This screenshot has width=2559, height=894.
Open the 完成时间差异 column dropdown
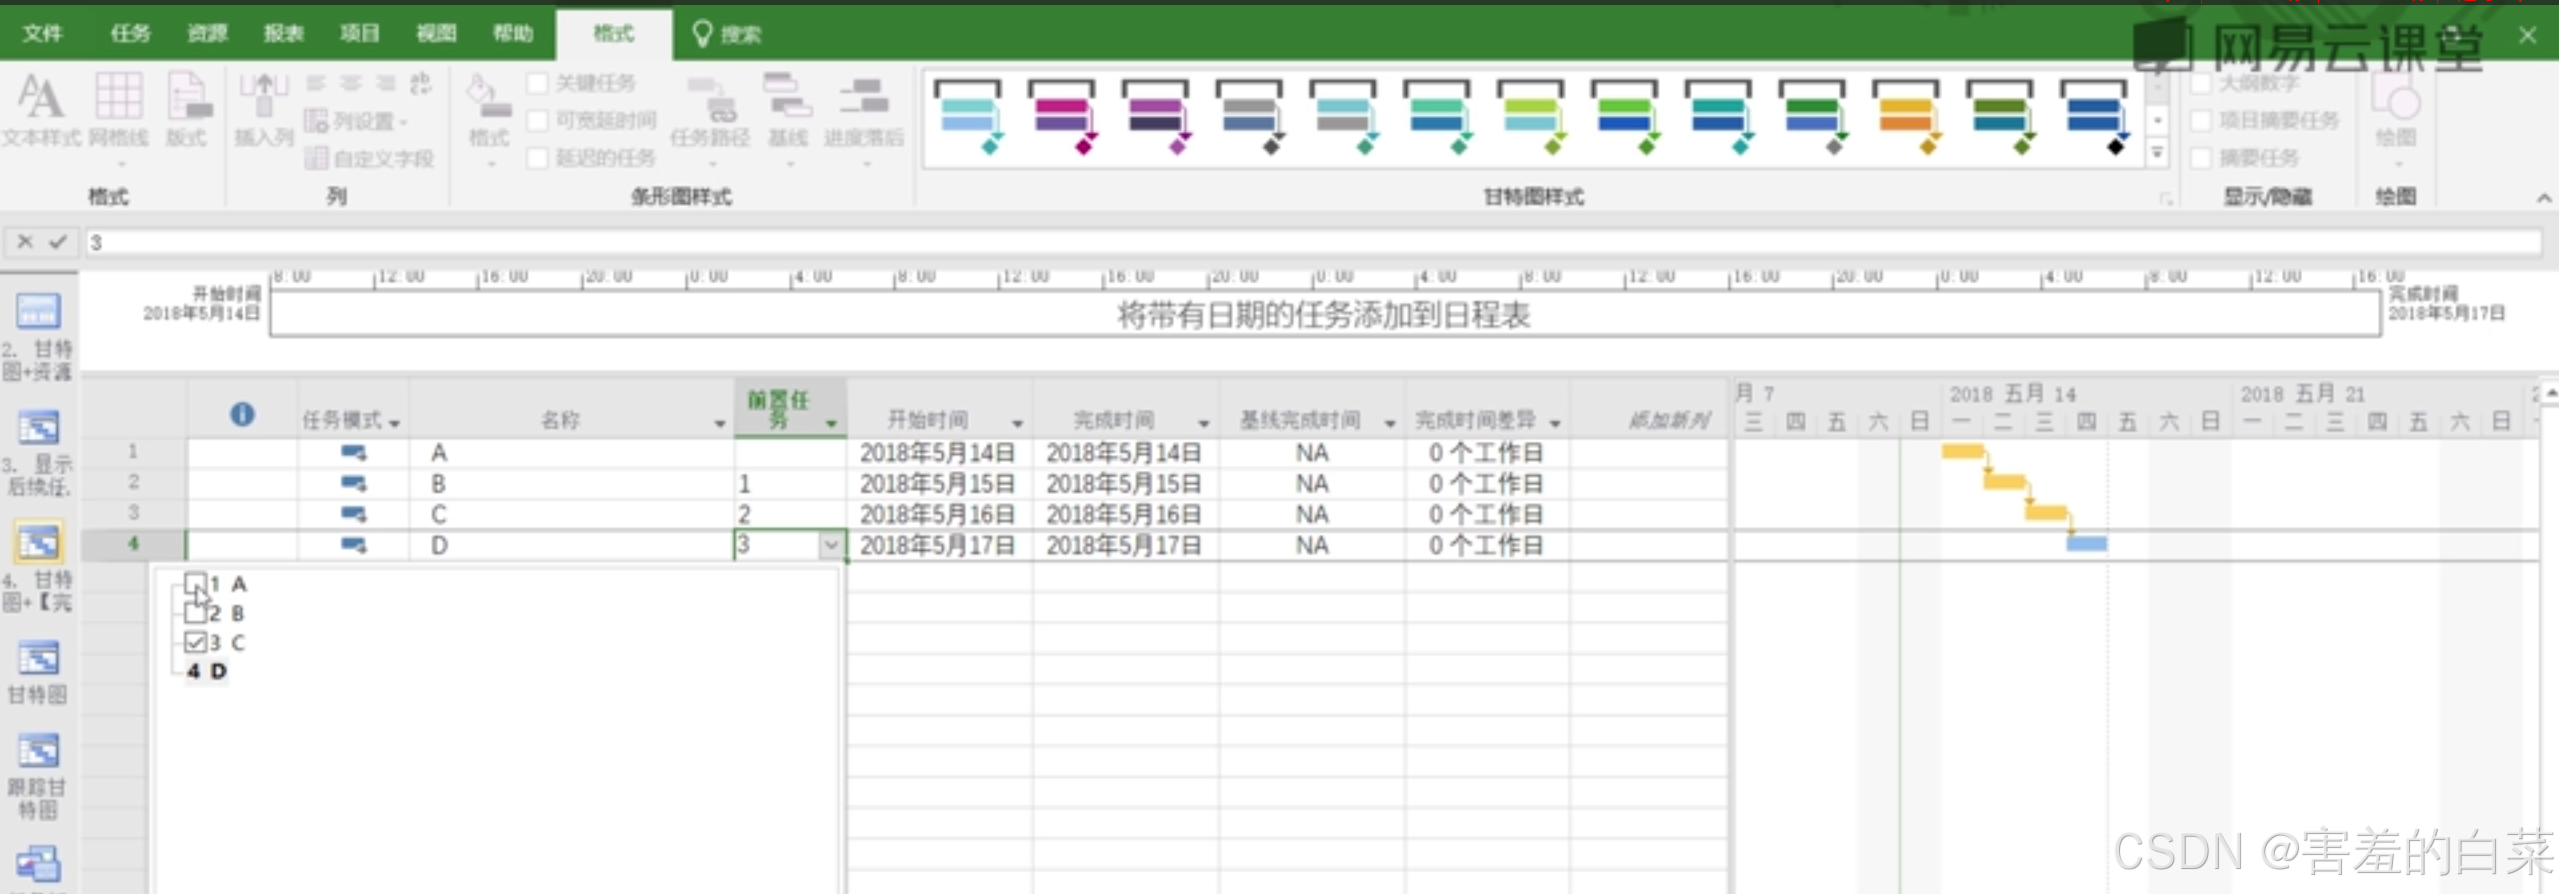pos(1555,423)
